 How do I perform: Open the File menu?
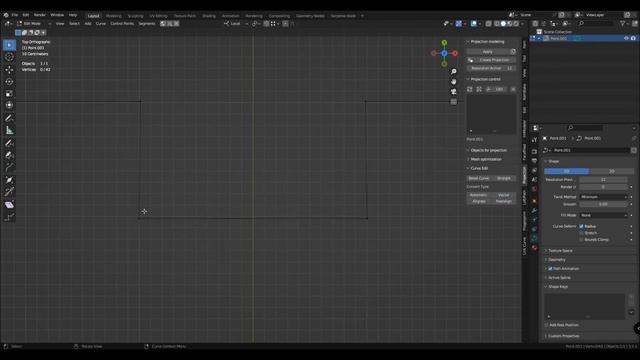coord(15,15)
